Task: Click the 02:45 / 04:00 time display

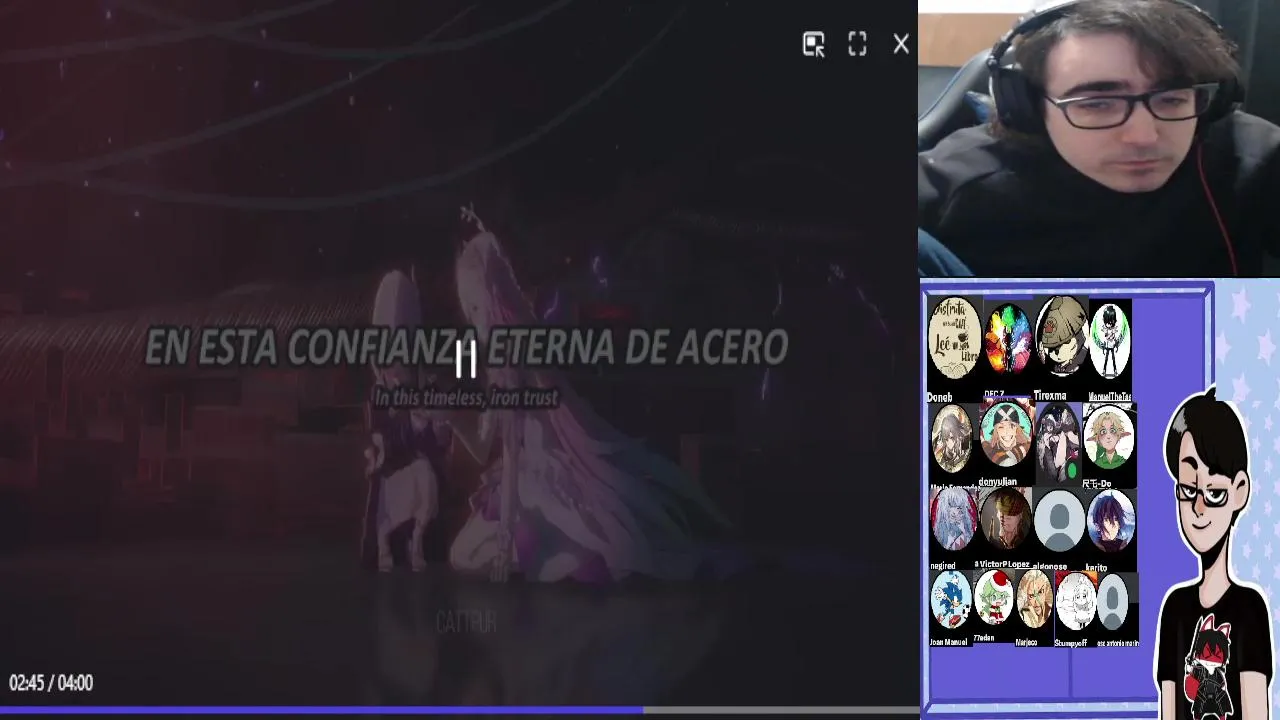Action: pyautogui.click(x=51, y=683)
